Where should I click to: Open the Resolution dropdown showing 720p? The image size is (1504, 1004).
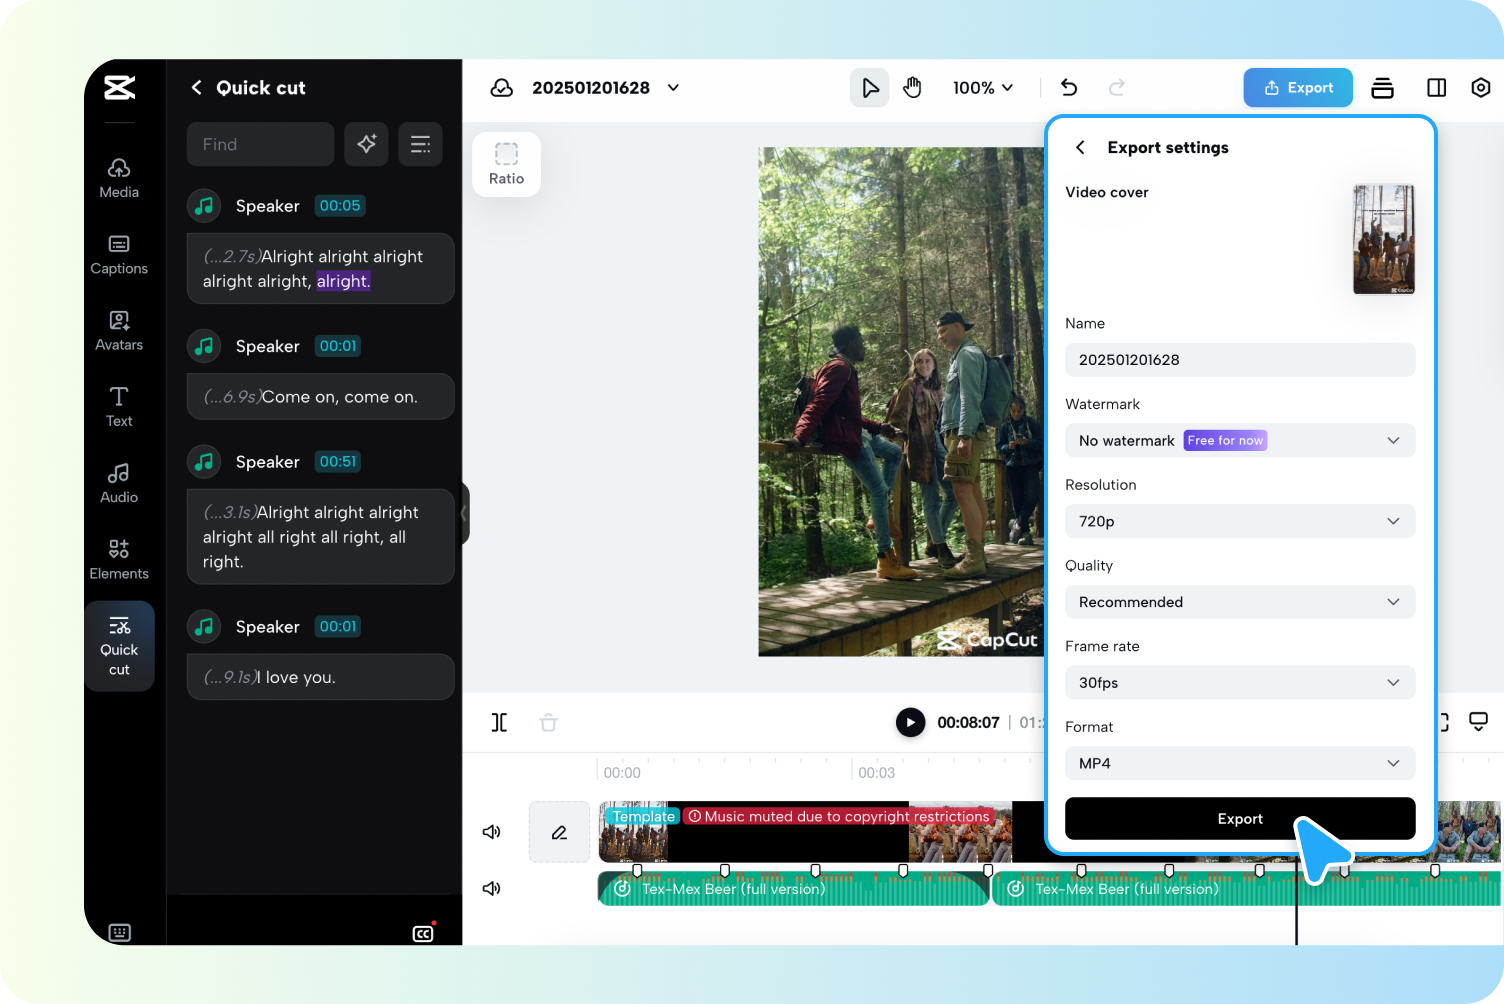(x=1240, y=521)
